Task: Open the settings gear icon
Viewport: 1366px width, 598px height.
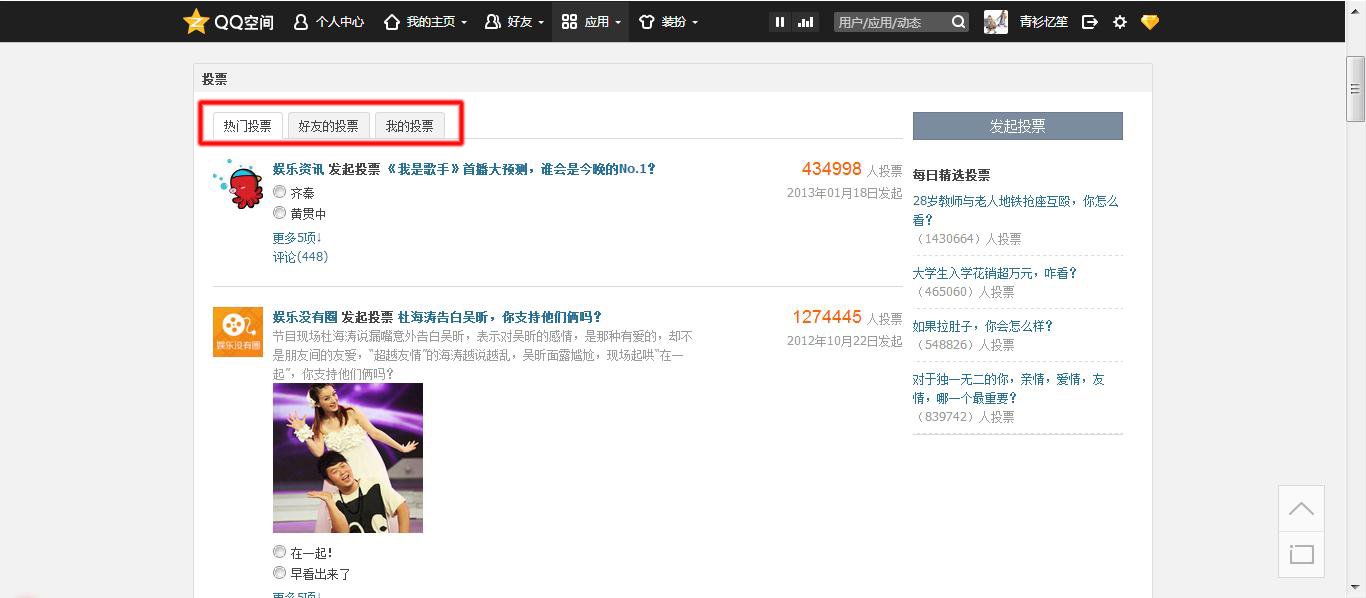Action: (1120, 22)
